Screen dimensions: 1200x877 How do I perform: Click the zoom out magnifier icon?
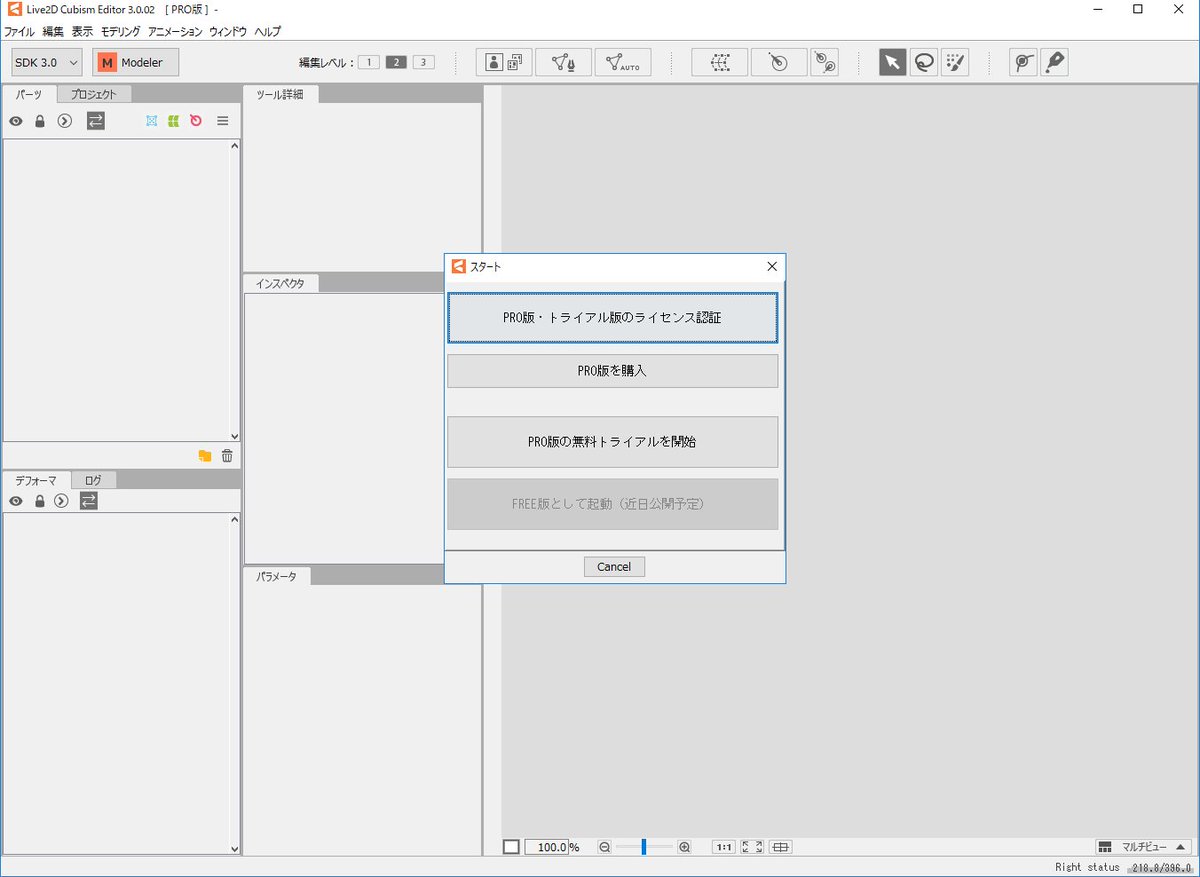pyautogui.click(x=604, y=847)
